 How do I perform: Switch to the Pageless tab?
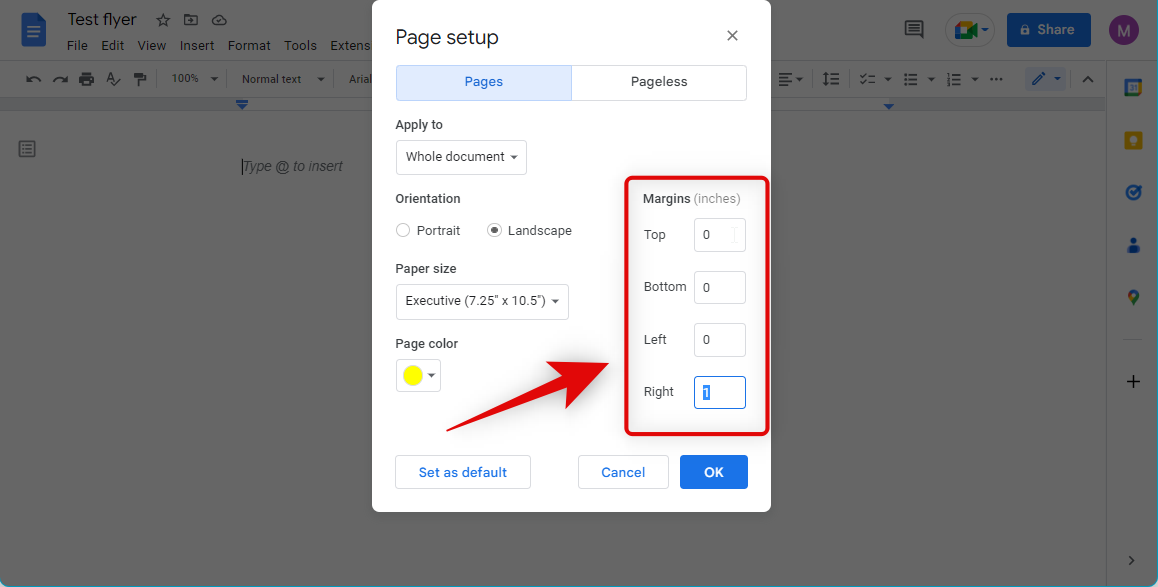(x=659, y=82)
